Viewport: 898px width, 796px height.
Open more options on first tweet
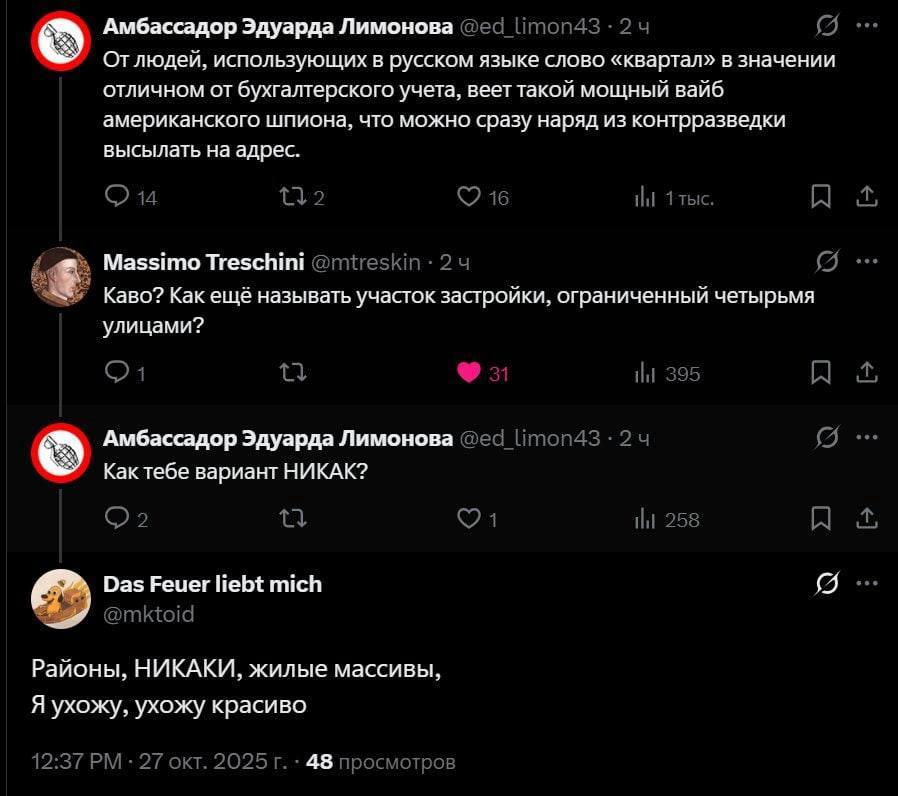868,26
